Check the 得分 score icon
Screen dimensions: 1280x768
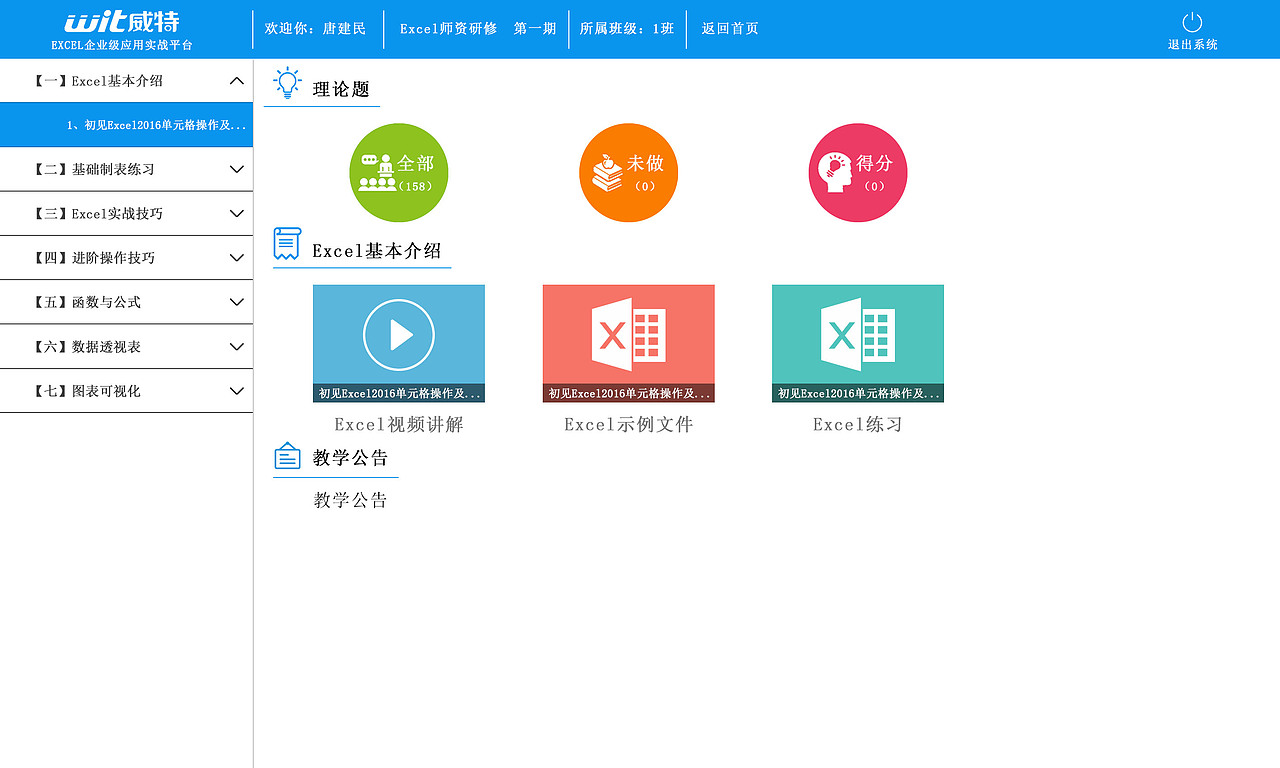[x=857, y=172]
